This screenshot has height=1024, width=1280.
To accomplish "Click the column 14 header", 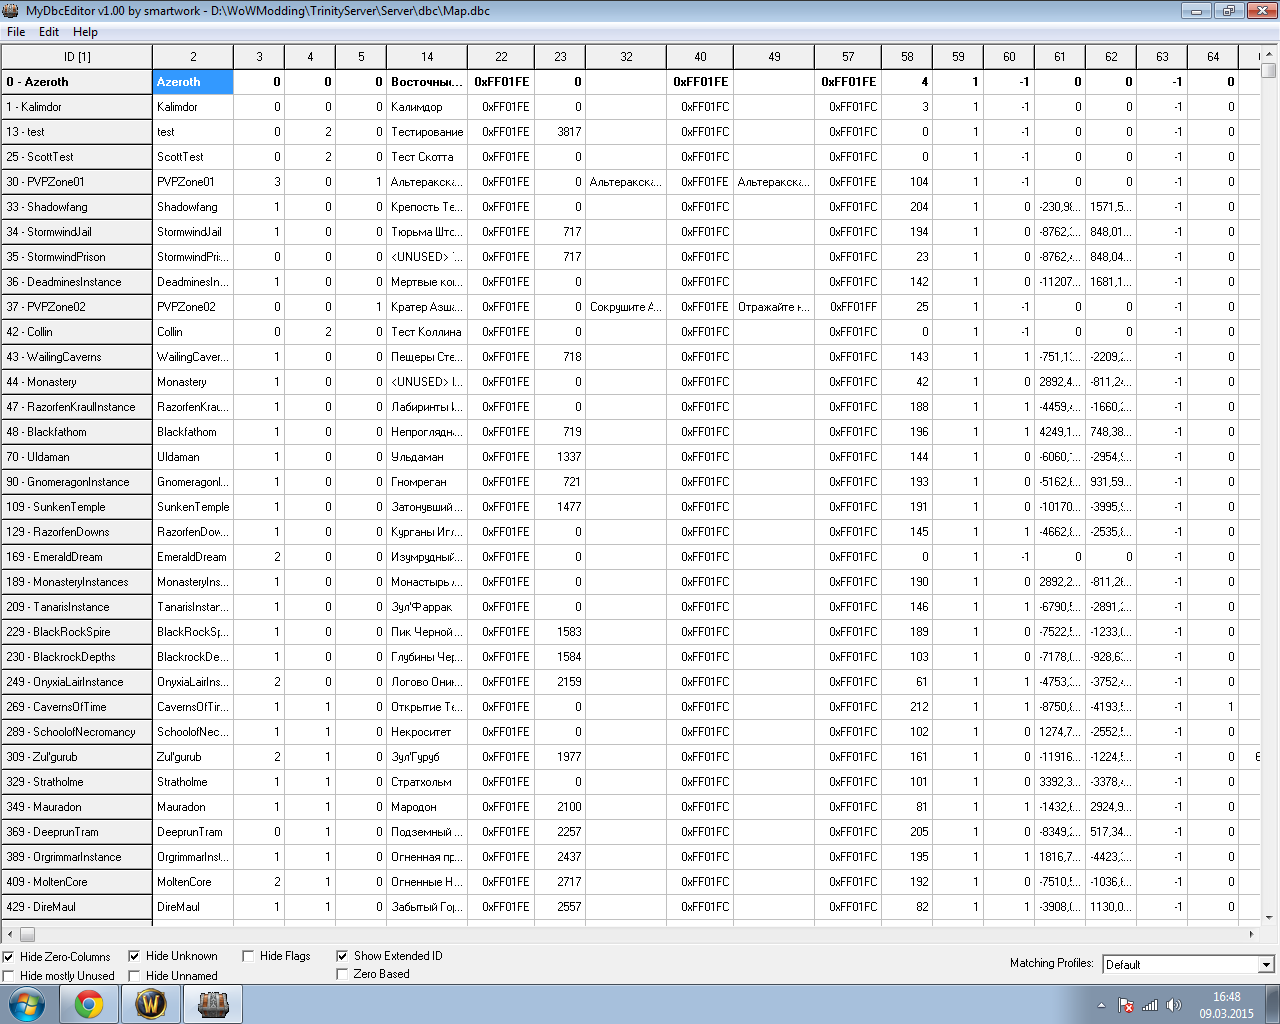I will pos(427,57).
